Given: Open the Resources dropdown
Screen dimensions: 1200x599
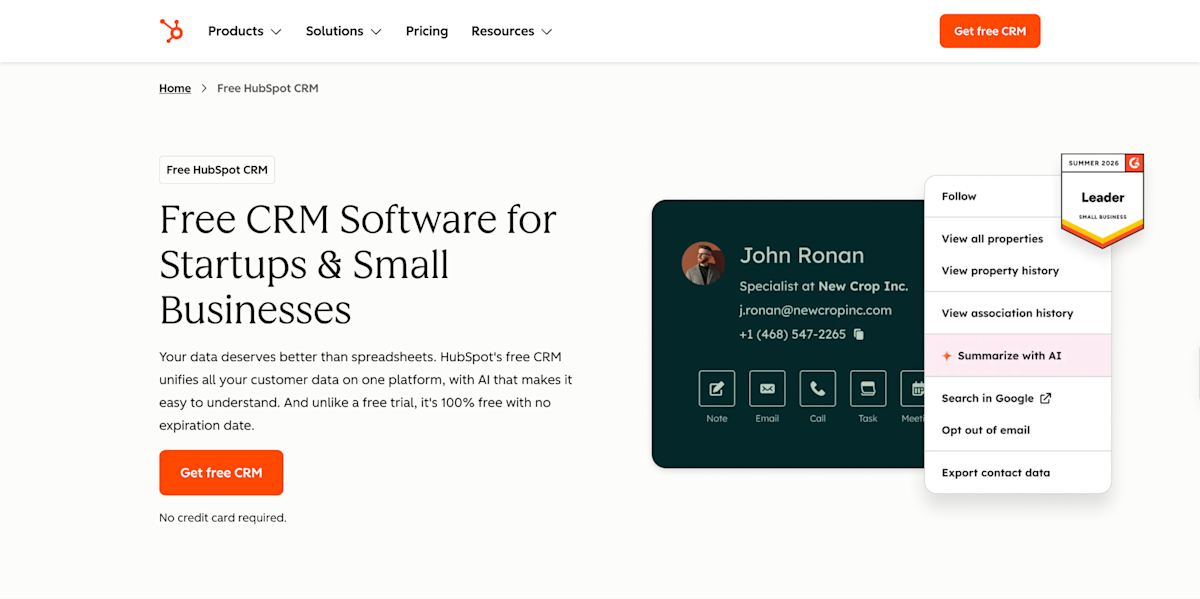Looking at the screenshot, I should (512, 31).
